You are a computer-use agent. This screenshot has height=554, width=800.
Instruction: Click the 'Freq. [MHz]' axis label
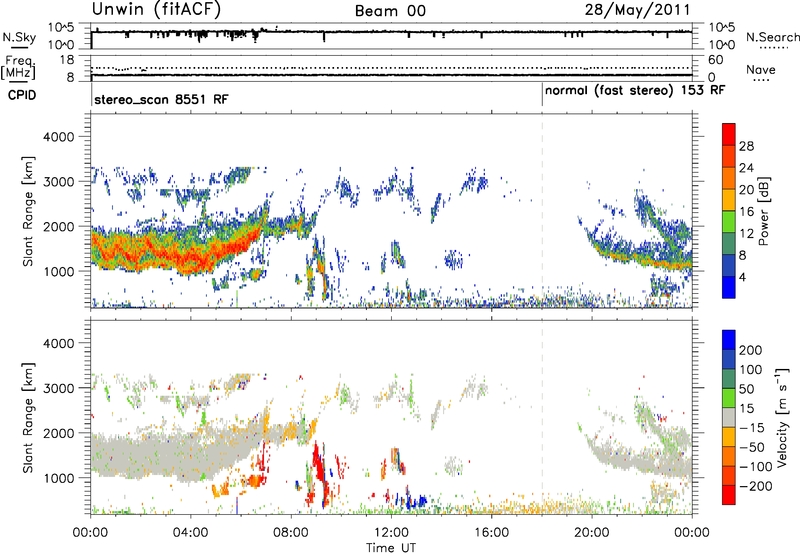[x=18, y=68]
